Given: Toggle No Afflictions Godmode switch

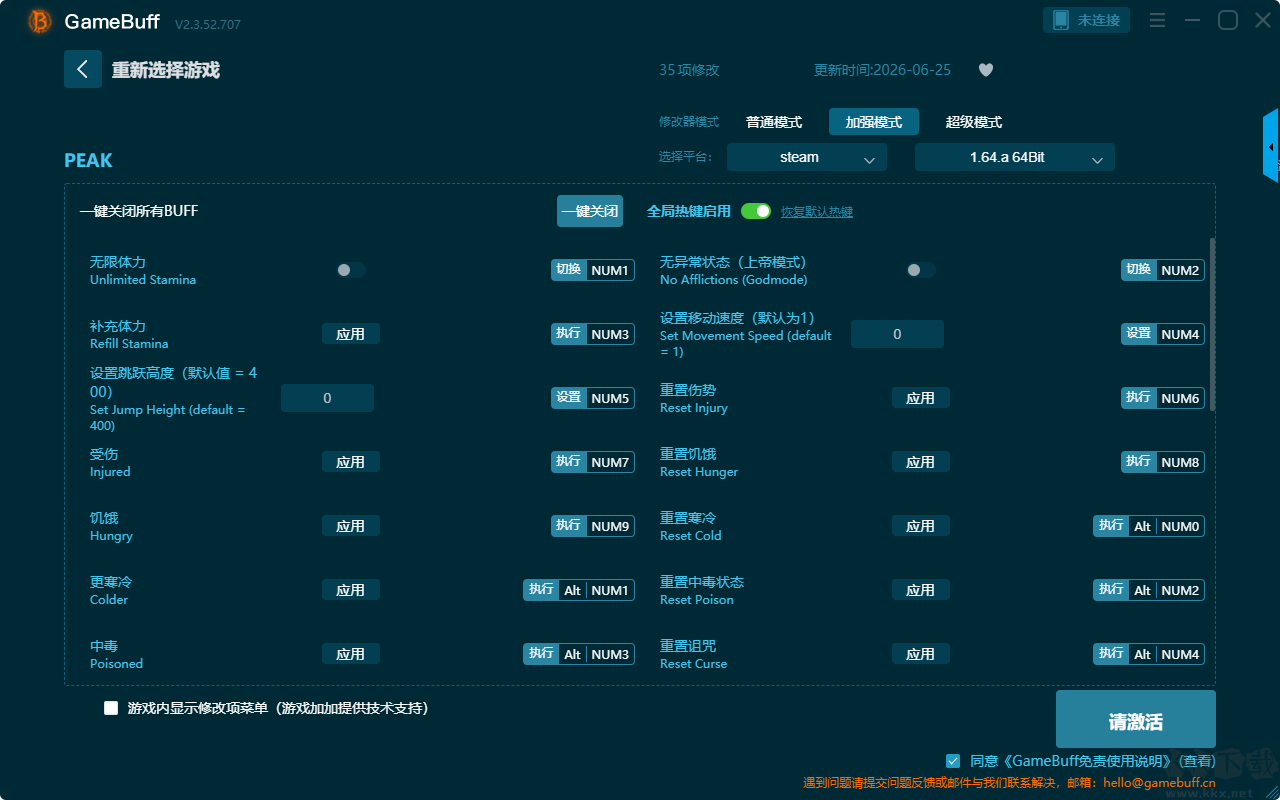Looking at the screenshot, I should tap(921, 270).
